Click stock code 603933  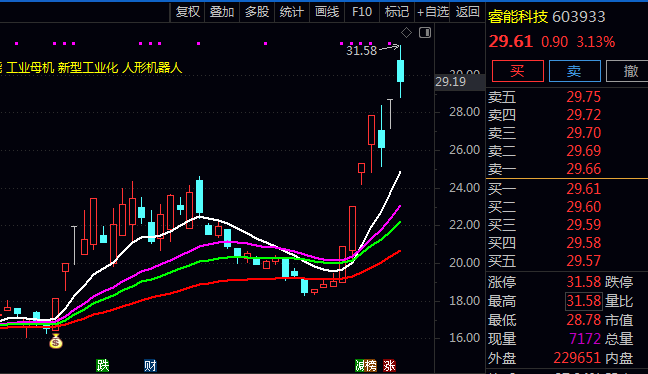(x=579, y=17)
